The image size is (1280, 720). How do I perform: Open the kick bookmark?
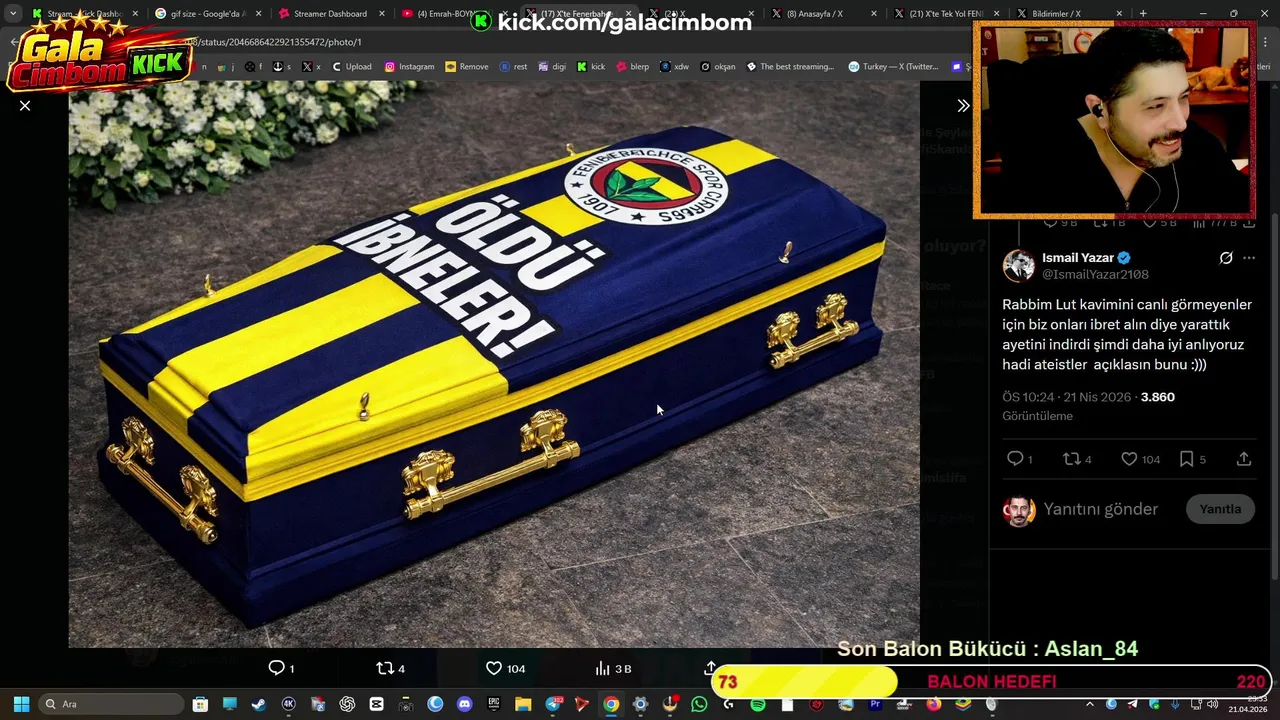[x=591, y=67]
